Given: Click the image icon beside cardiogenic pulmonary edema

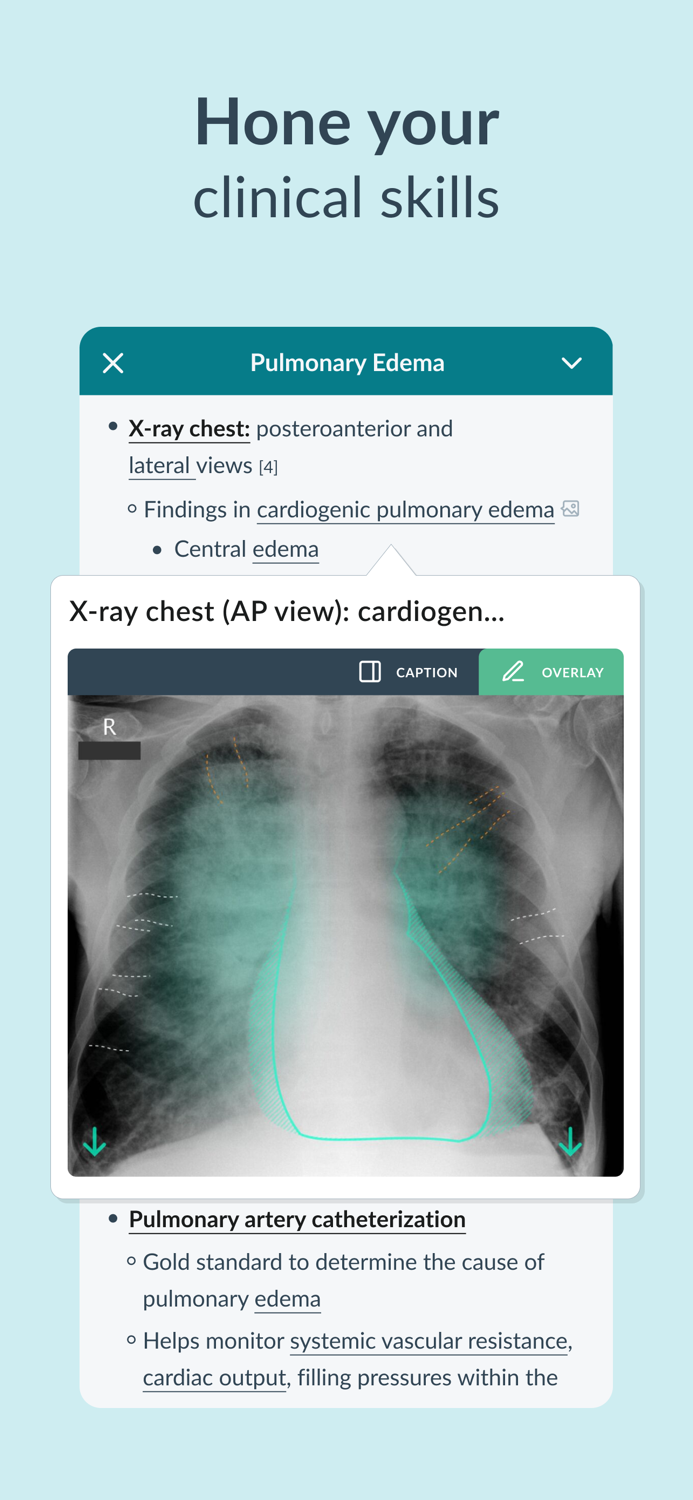Looking at the screenshot, I should (570, 509).
